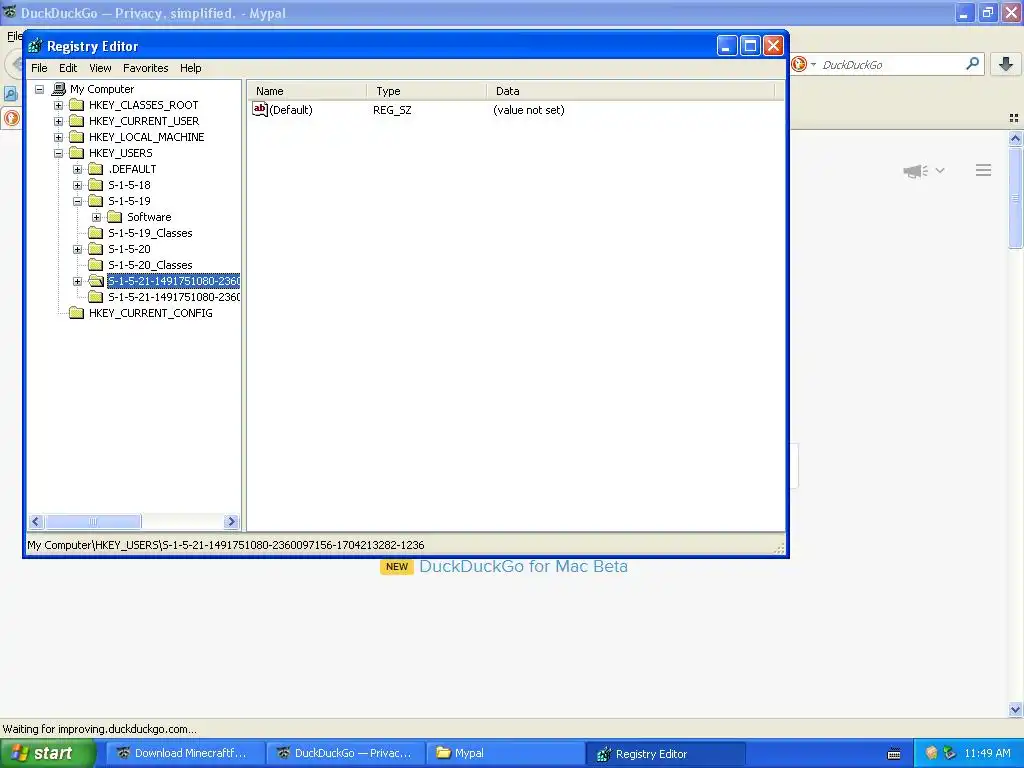This screenshot has height=768, width=1024.
Task: Open the Favorites menu in Registry Editor
Action: pos(146,68)
